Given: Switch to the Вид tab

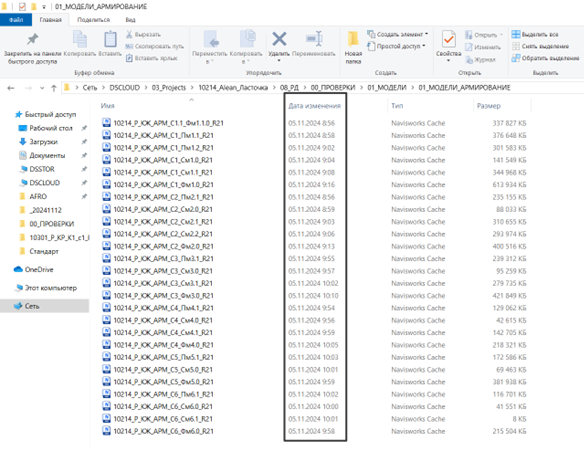Looking at the screenshot, I should [130, 20].
